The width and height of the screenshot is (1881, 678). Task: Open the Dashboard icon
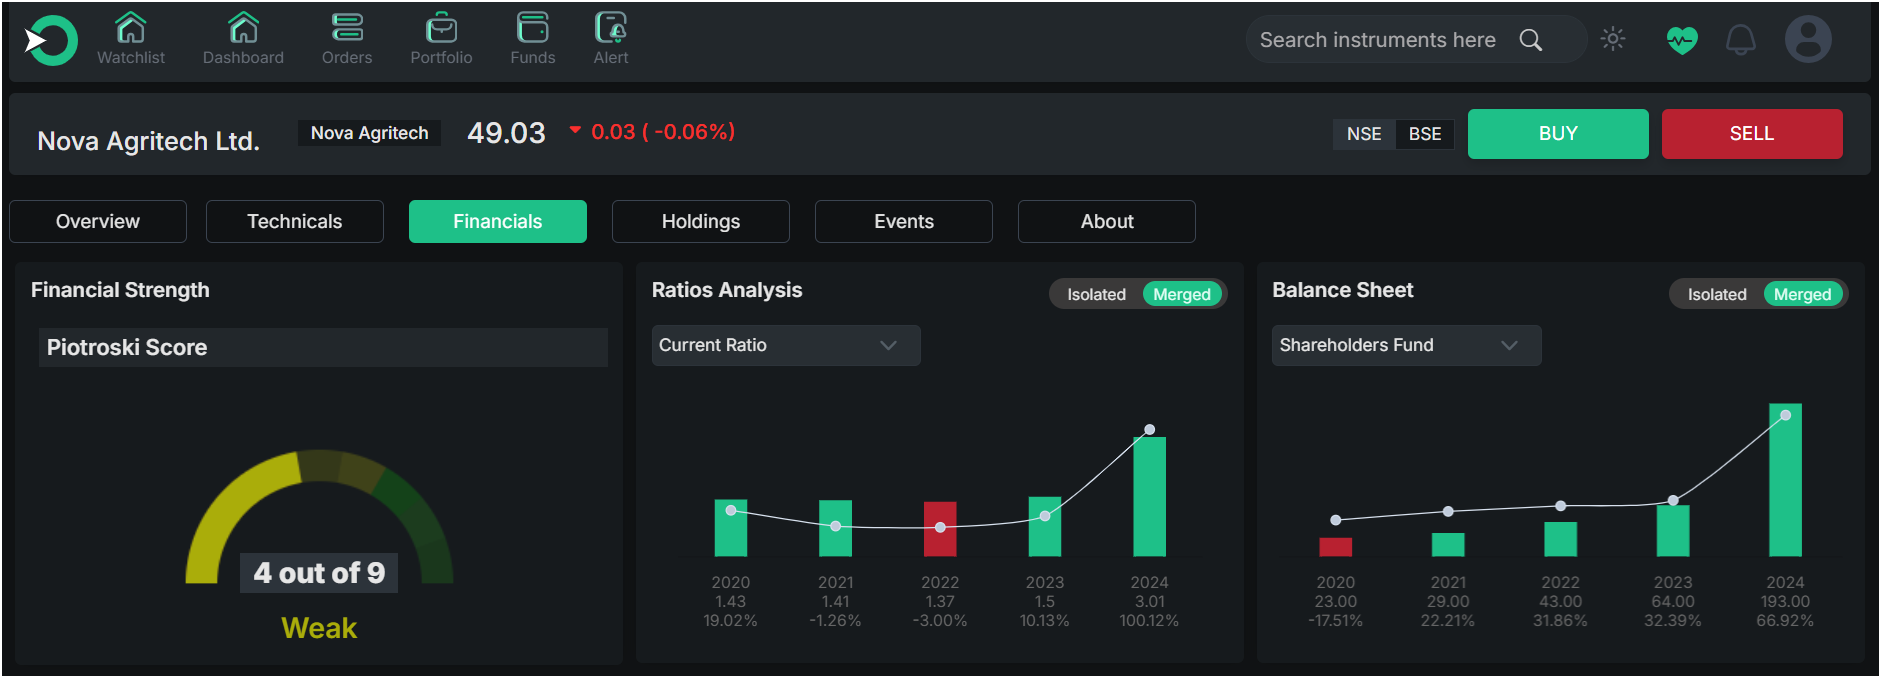(243, 27)
